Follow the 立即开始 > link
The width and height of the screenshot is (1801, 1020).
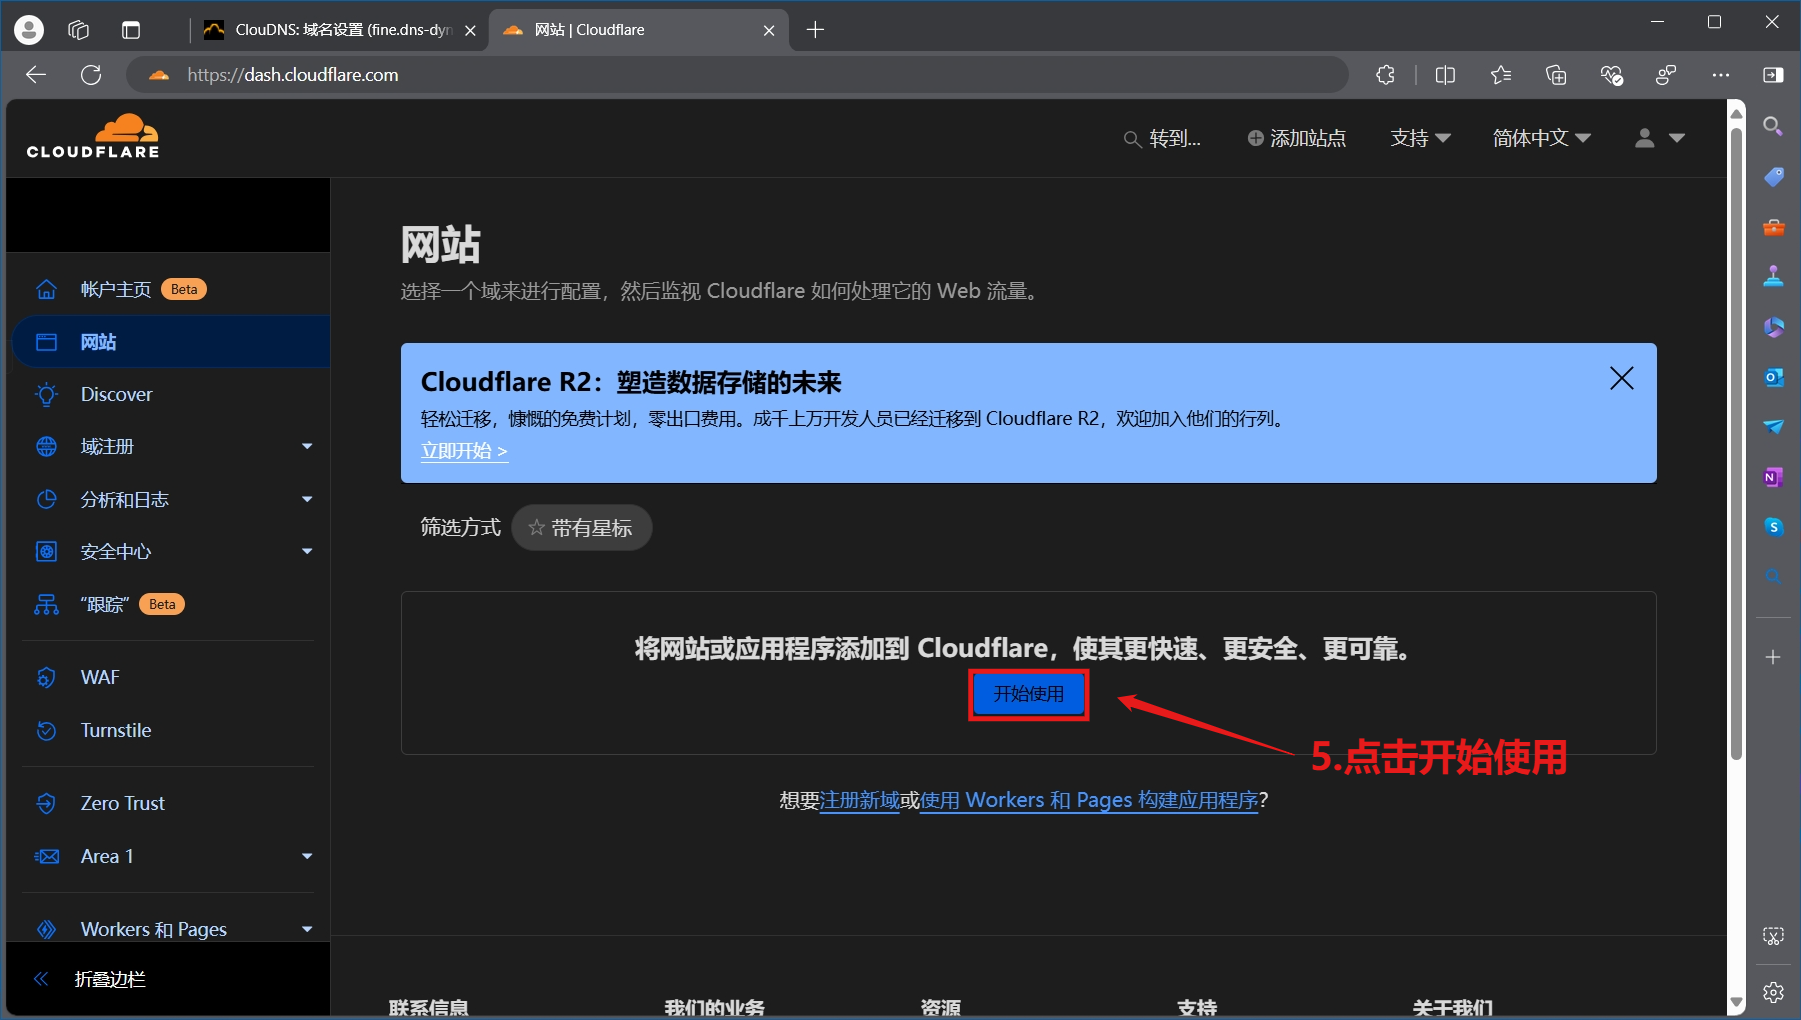(x=464, y=451)
